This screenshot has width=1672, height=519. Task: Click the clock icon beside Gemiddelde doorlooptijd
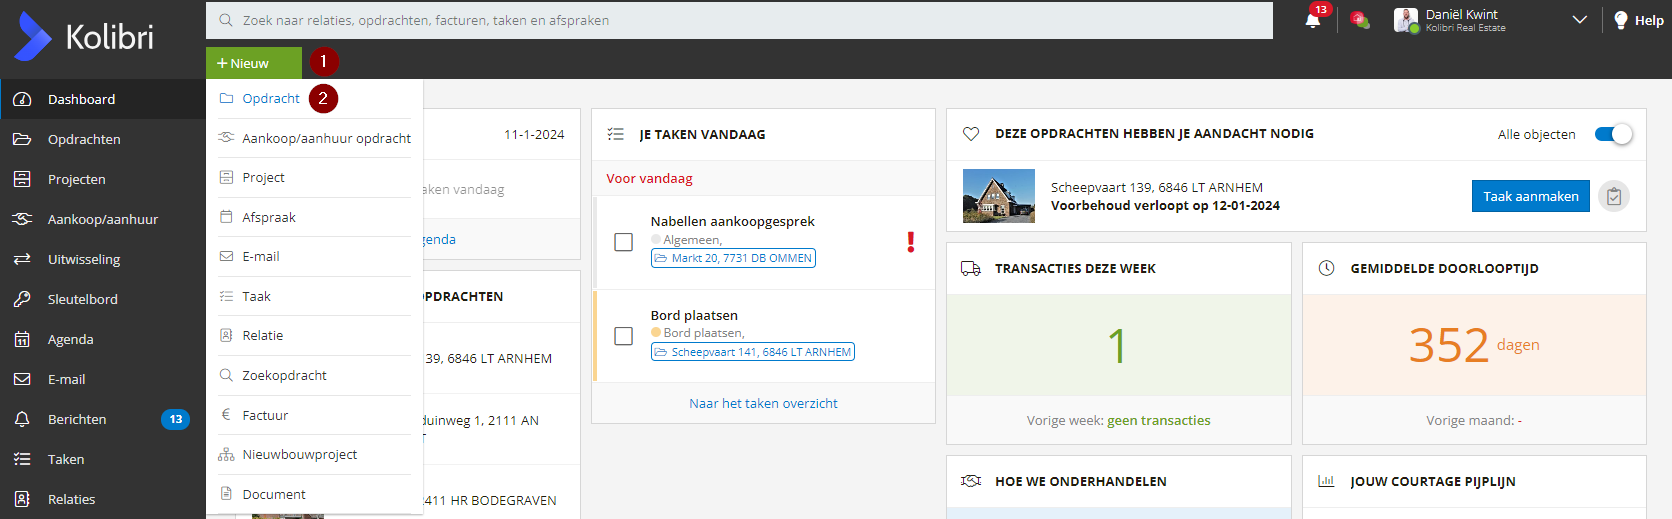tap(1327, 268)
